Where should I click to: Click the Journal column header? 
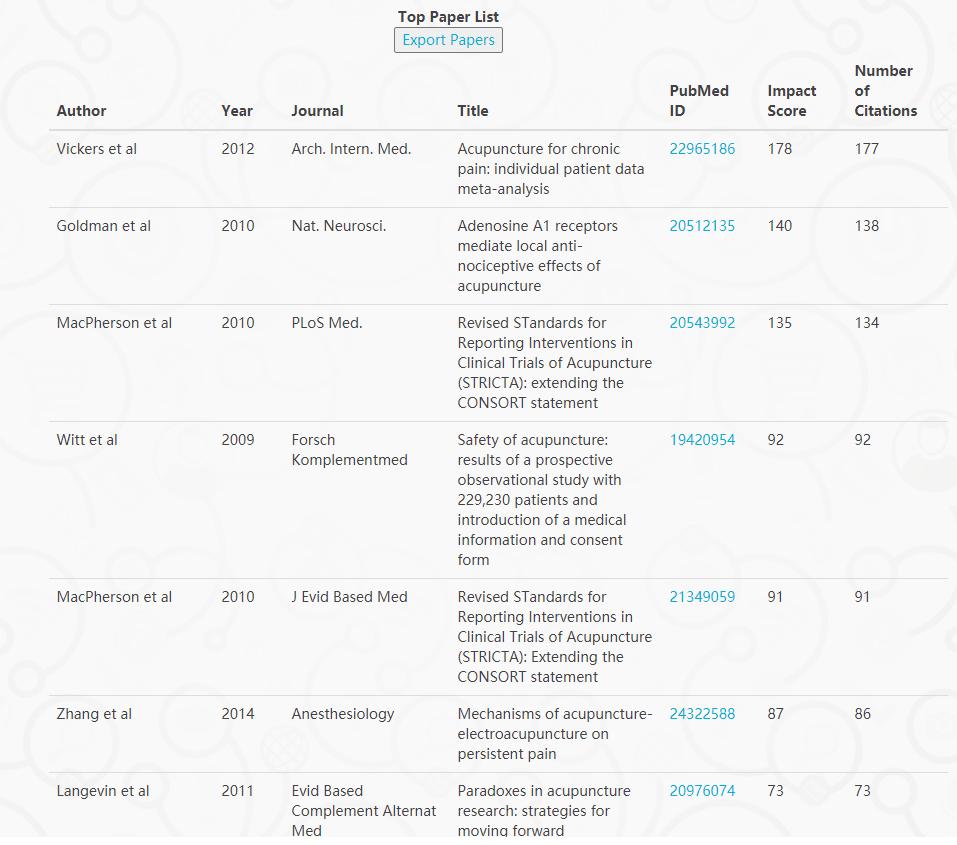tap(317, 111)
